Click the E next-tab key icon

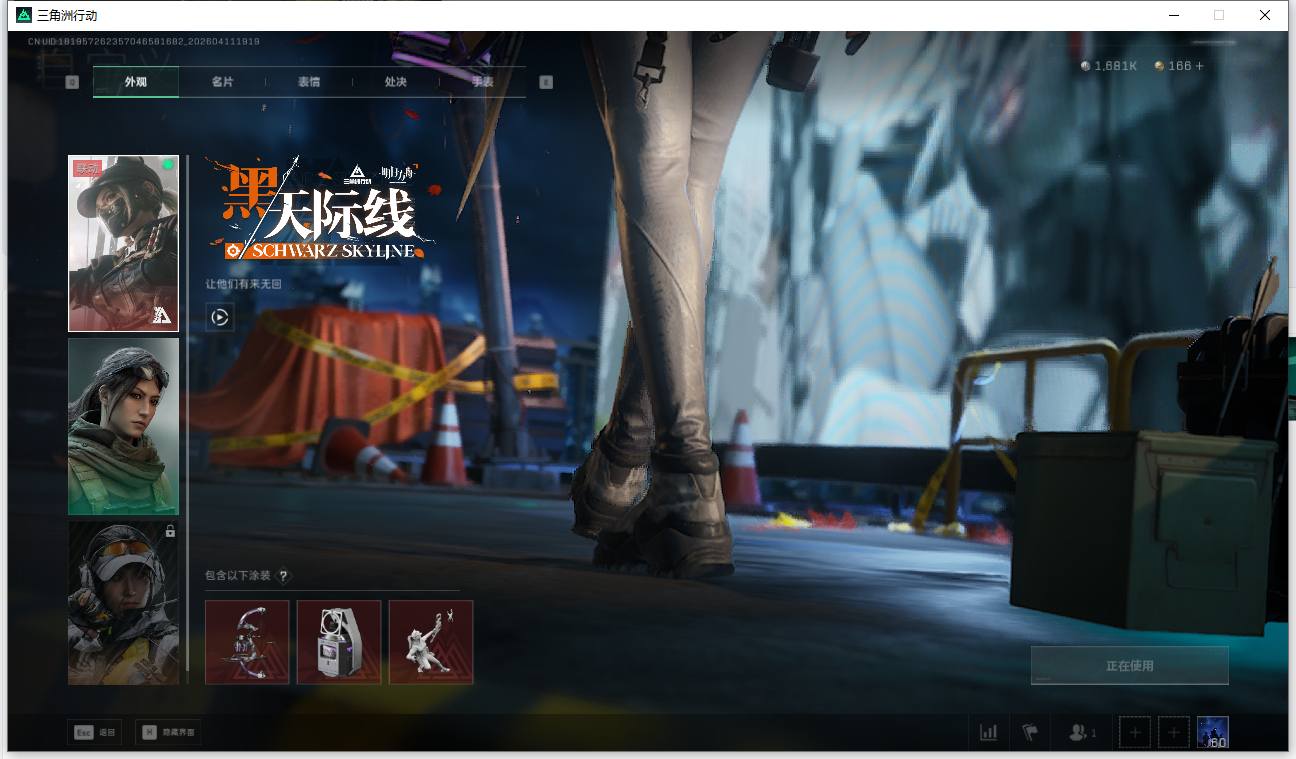(546, 82)
